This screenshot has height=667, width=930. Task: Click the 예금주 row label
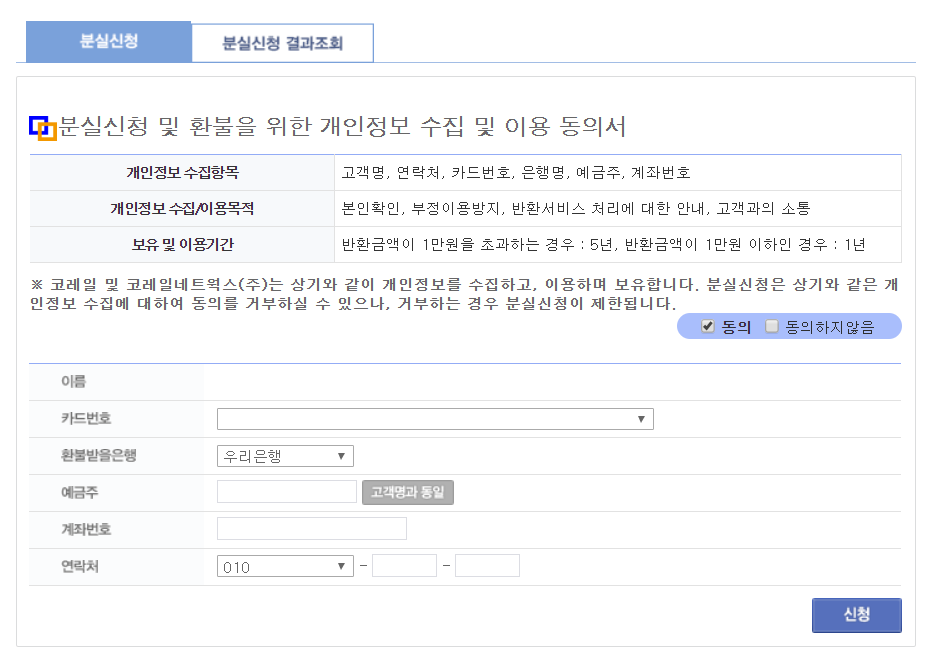click(79, 492)
